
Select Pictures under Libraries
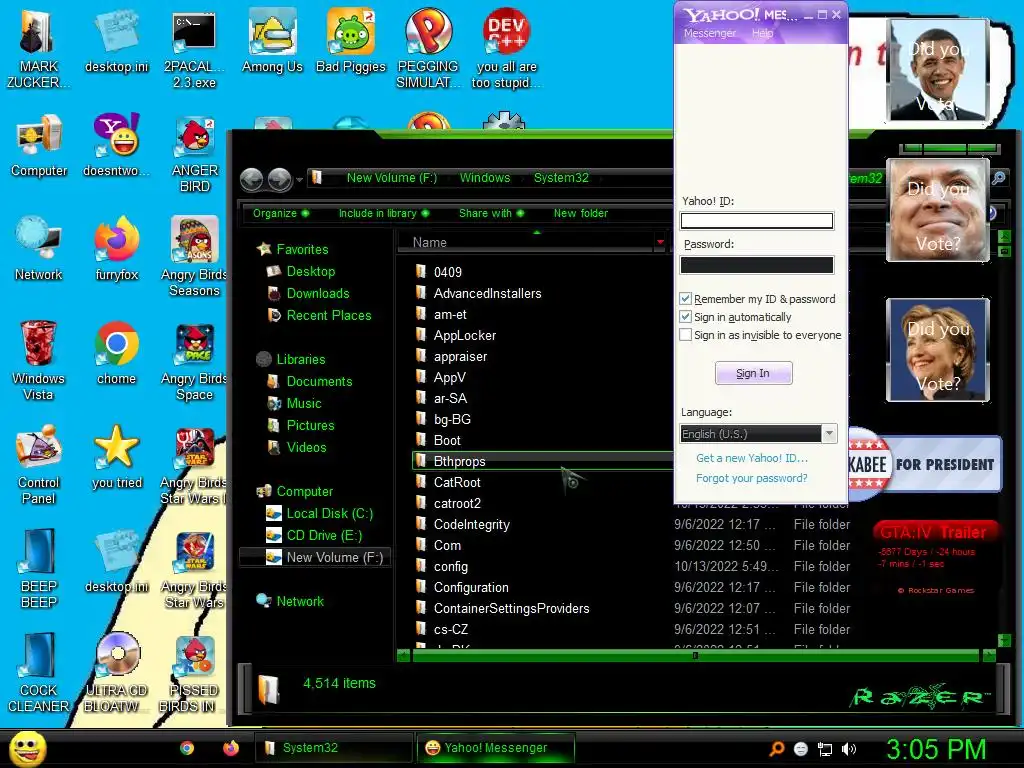point(310,425)
